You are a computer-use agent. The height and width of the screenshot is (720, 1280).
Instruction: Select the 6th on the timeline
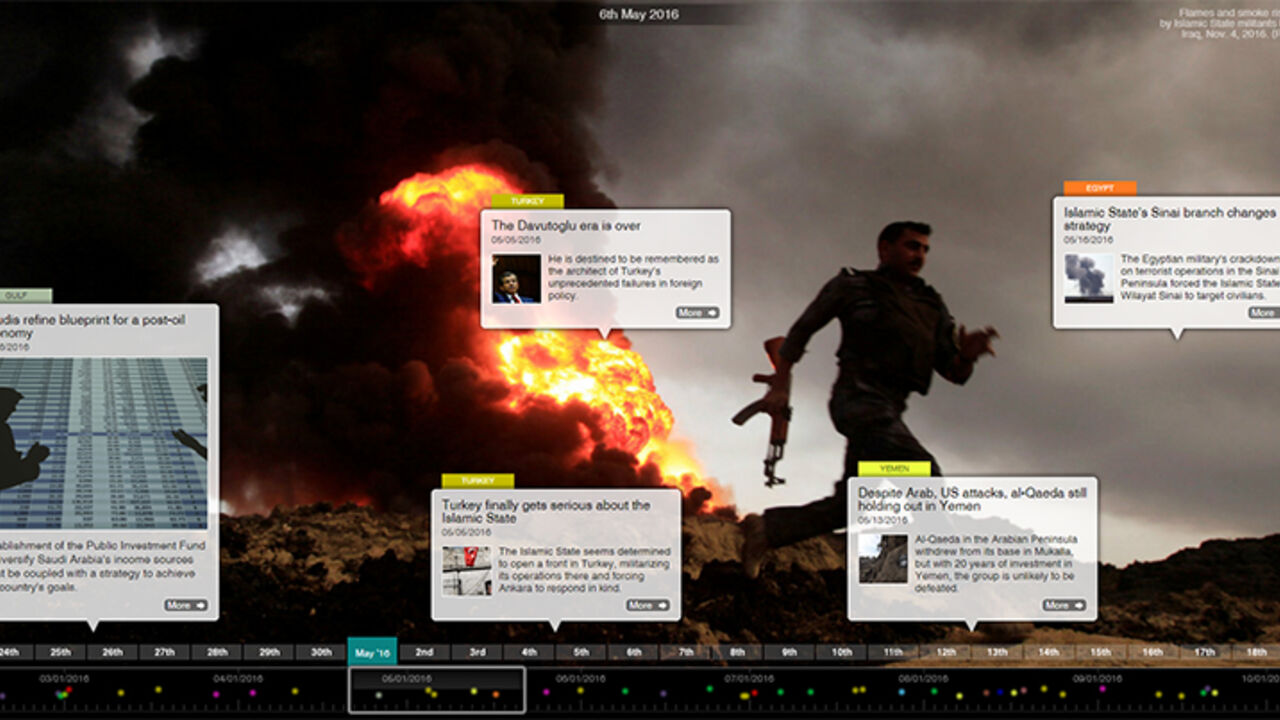(x=633, y=652)
